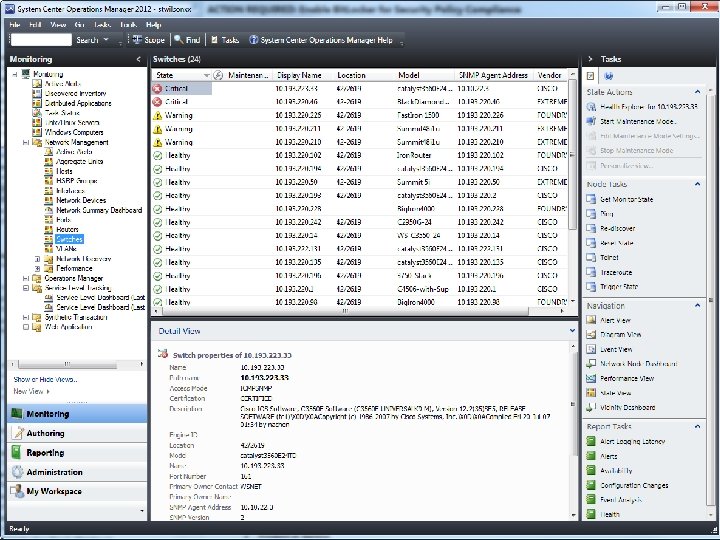Click the Alert View navigation icon
Screen dimensions: 720x540
[591, 320]
